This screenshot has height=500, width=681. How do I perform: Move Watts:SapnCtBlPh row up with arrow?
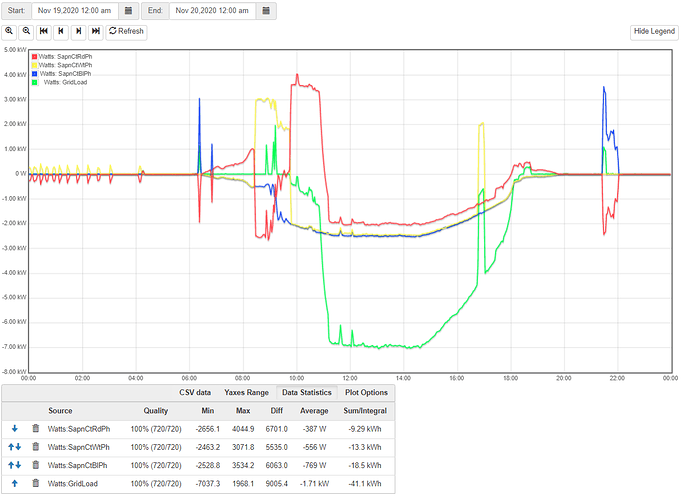point(11,465)
